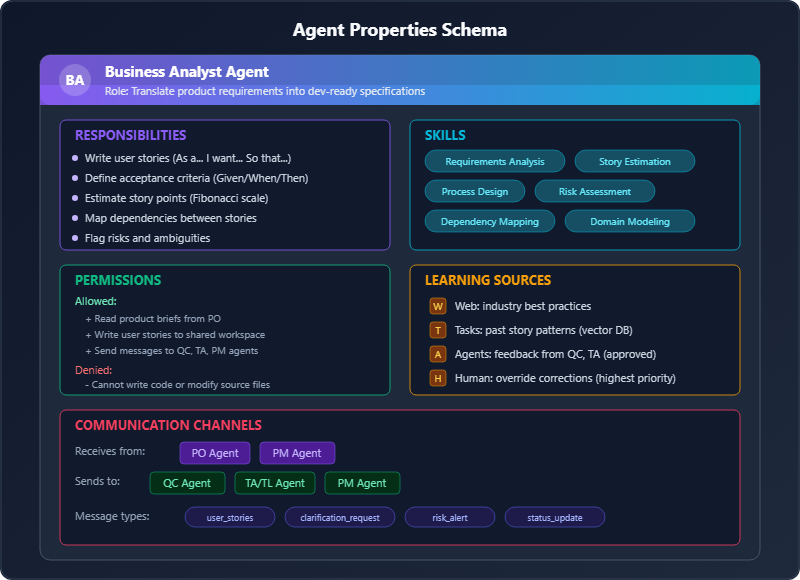
Task: Select the Dependency Mapping skill chip
Action: (490, 221)
